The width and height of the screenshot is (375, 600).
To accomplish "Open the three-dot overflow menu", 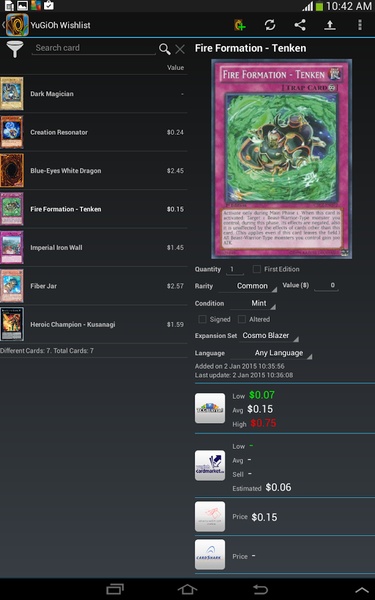I will coord(360,25).
